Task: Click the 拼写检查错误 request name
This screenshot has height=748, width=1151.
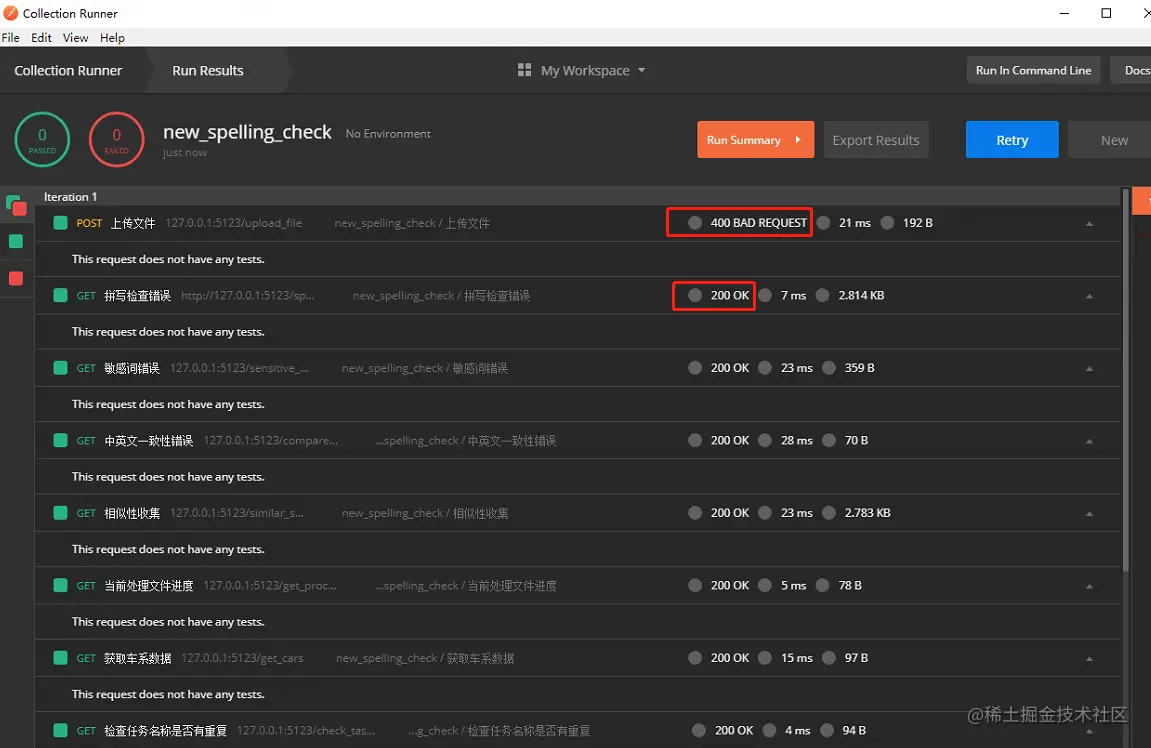Action: pos(137,295)
